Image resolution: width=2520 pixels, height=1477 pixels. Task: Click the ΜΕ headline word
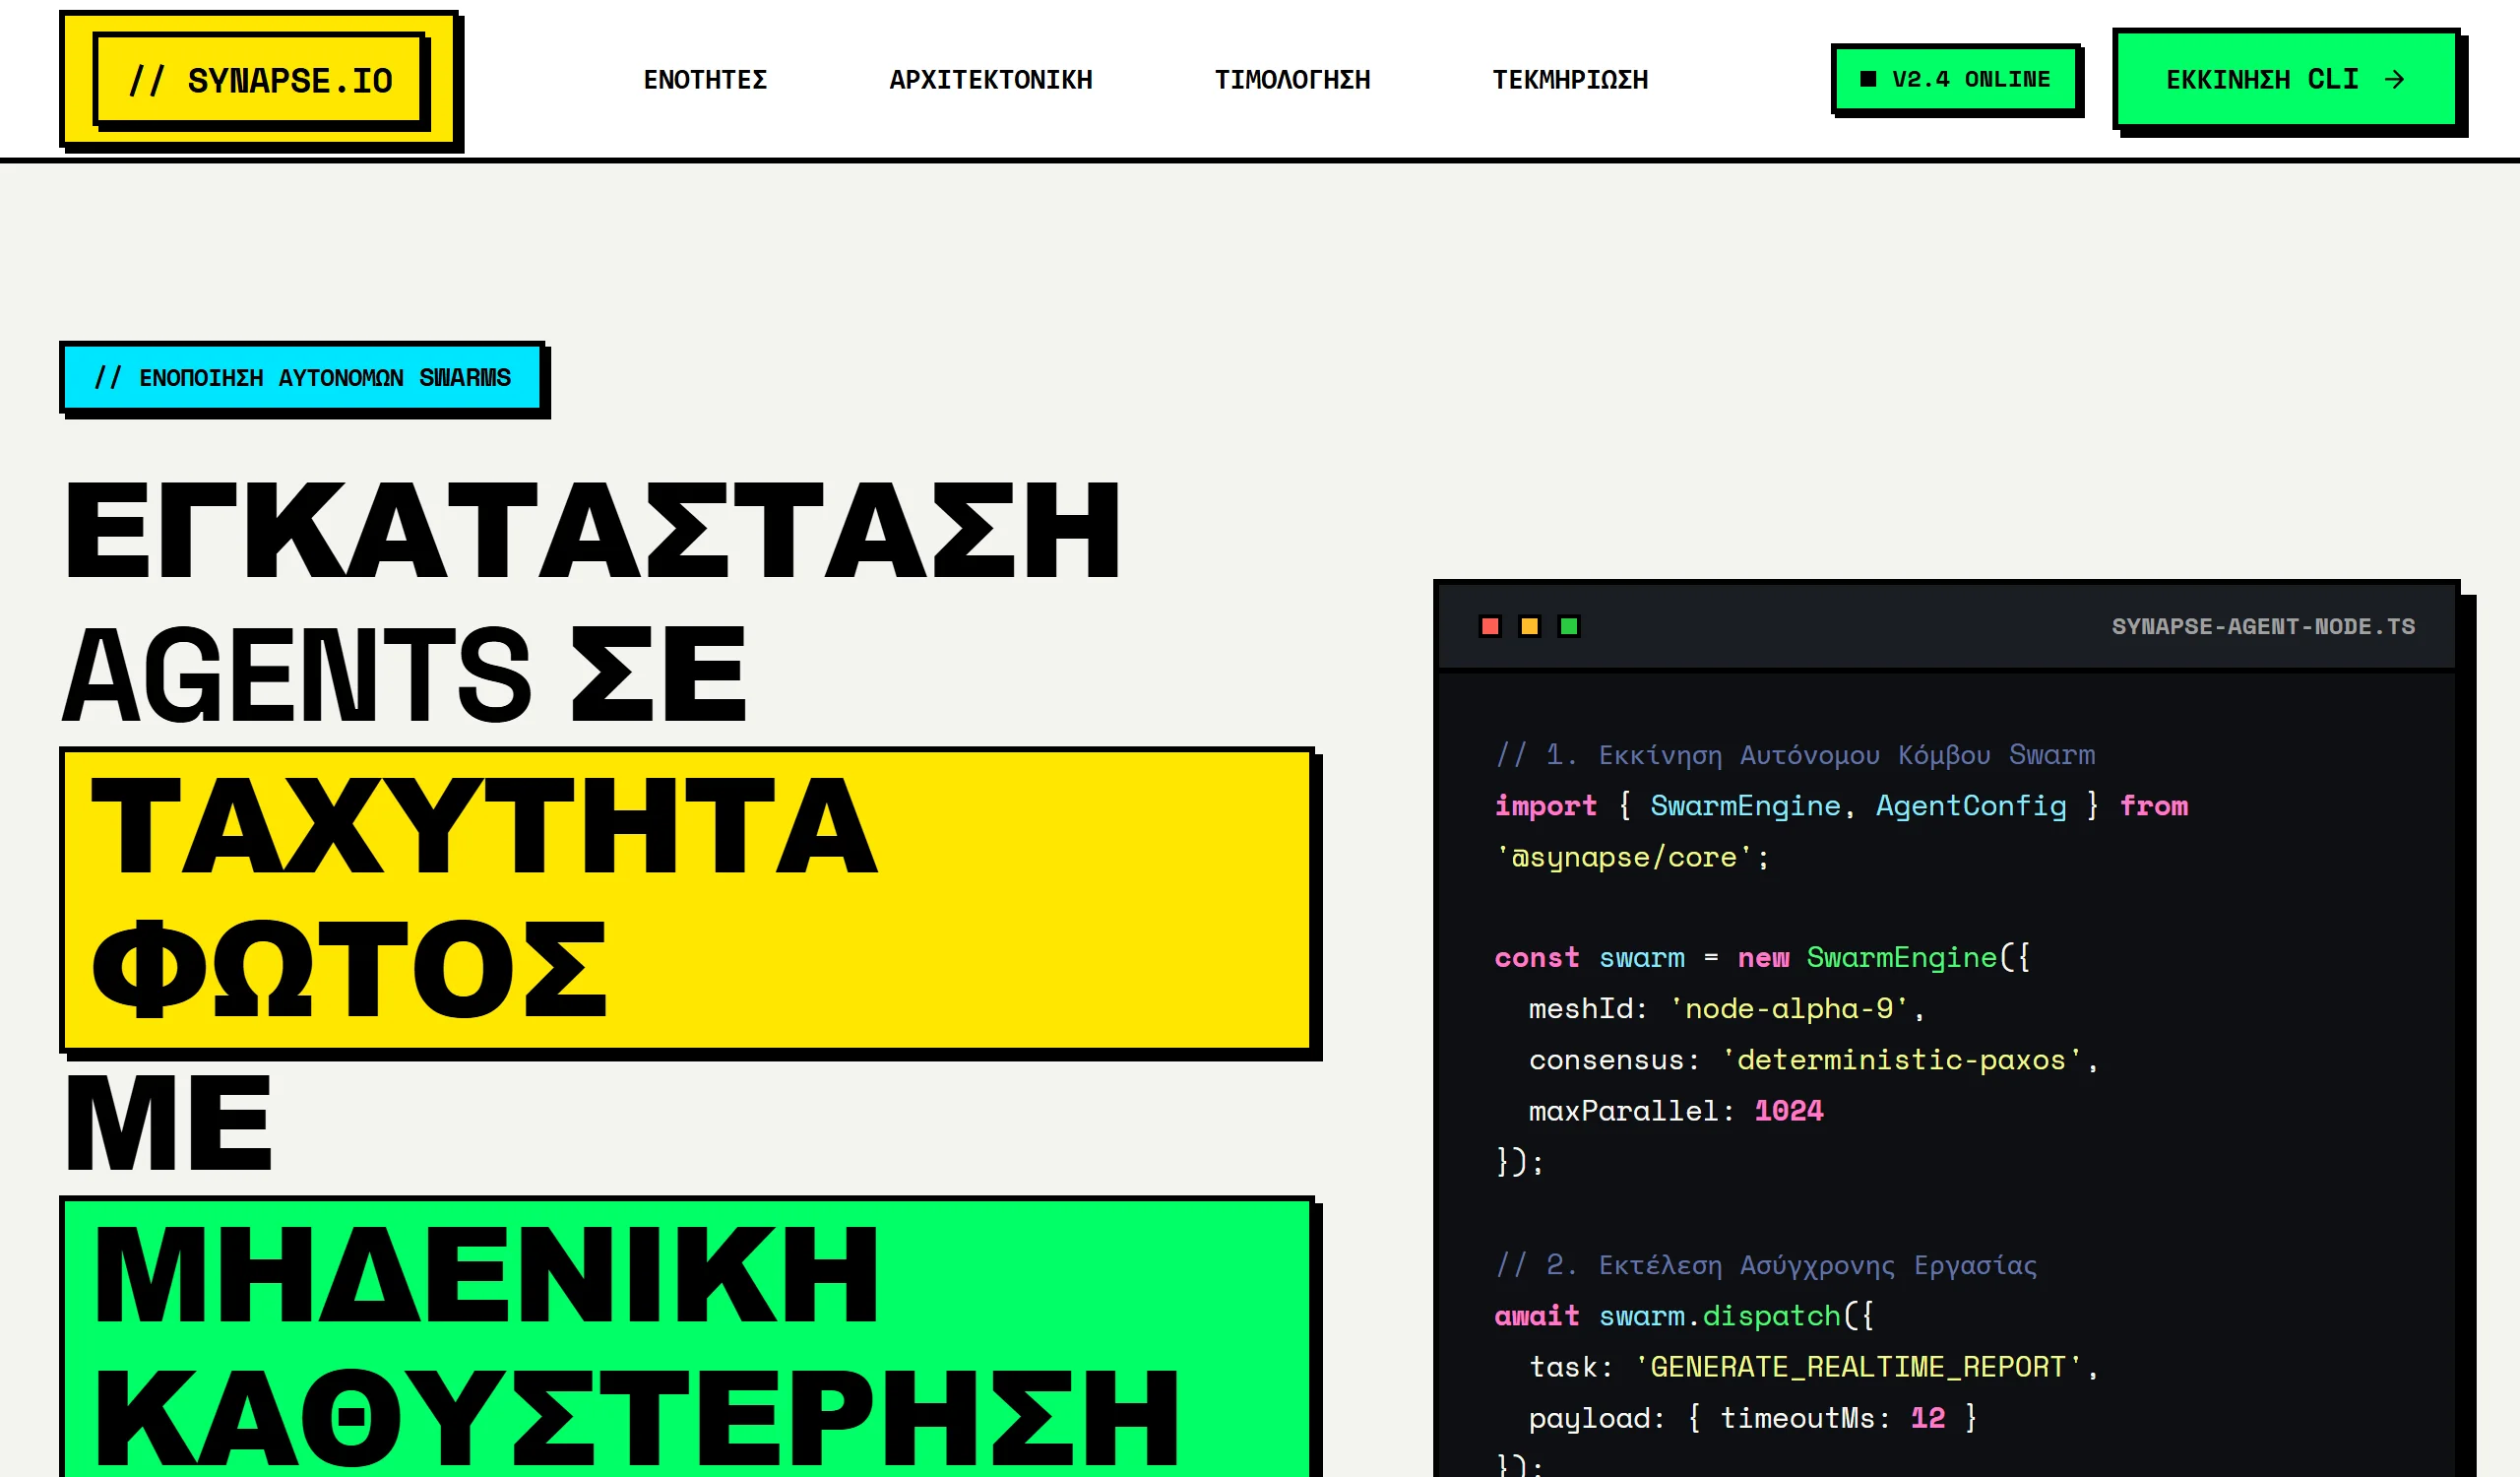coord(168,1121)
